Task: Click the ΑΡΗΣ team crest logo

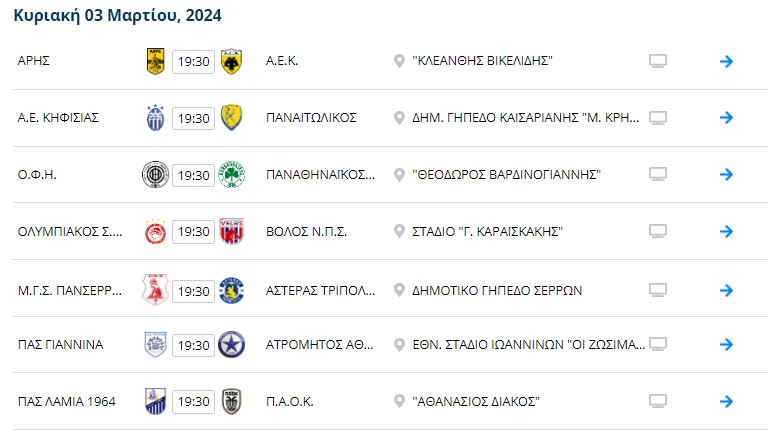Action: pyautogui.click(x=156, y=61)
